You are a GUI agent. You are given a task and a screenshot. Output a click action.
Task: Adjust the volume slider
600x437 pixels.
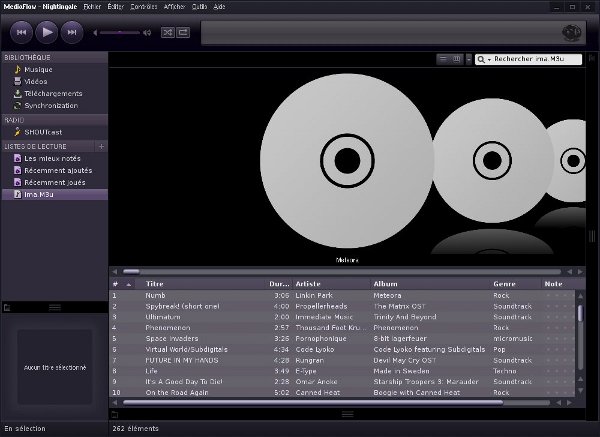[118, 33]
